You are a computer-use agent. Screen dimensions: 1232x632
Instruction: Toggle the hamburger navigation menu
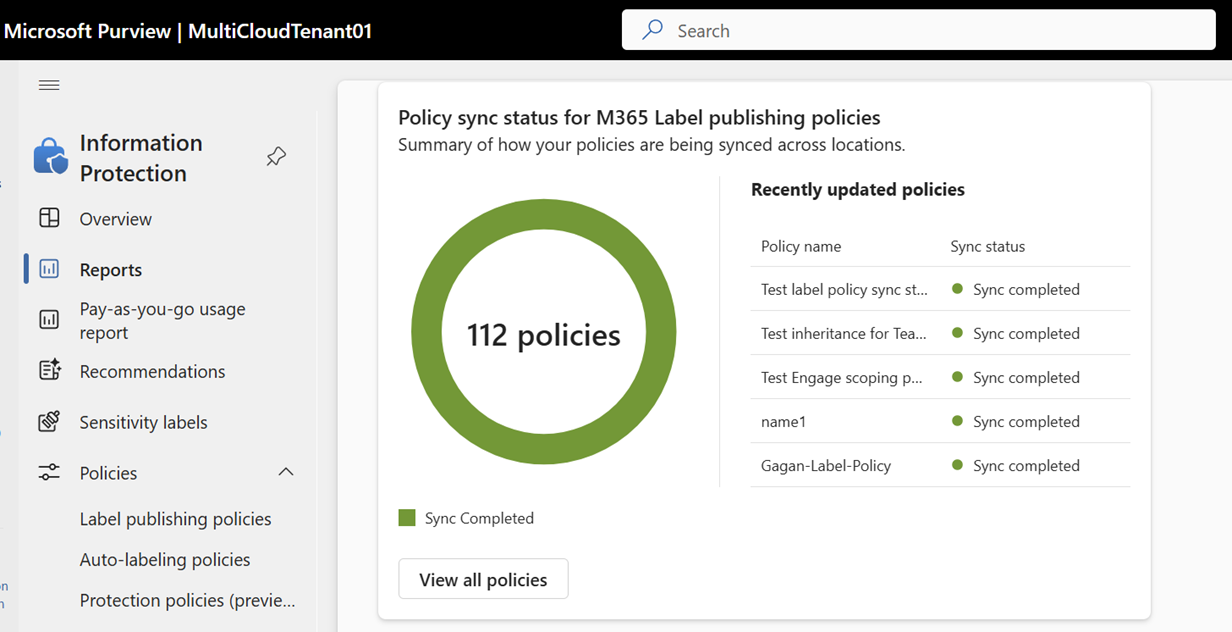coord(49,85)
